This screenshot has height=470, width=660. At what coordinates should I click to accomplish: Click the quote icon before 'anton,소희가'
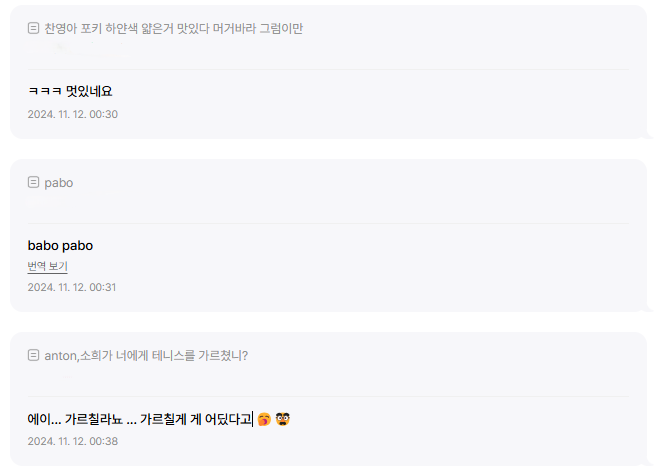[33, 355]
